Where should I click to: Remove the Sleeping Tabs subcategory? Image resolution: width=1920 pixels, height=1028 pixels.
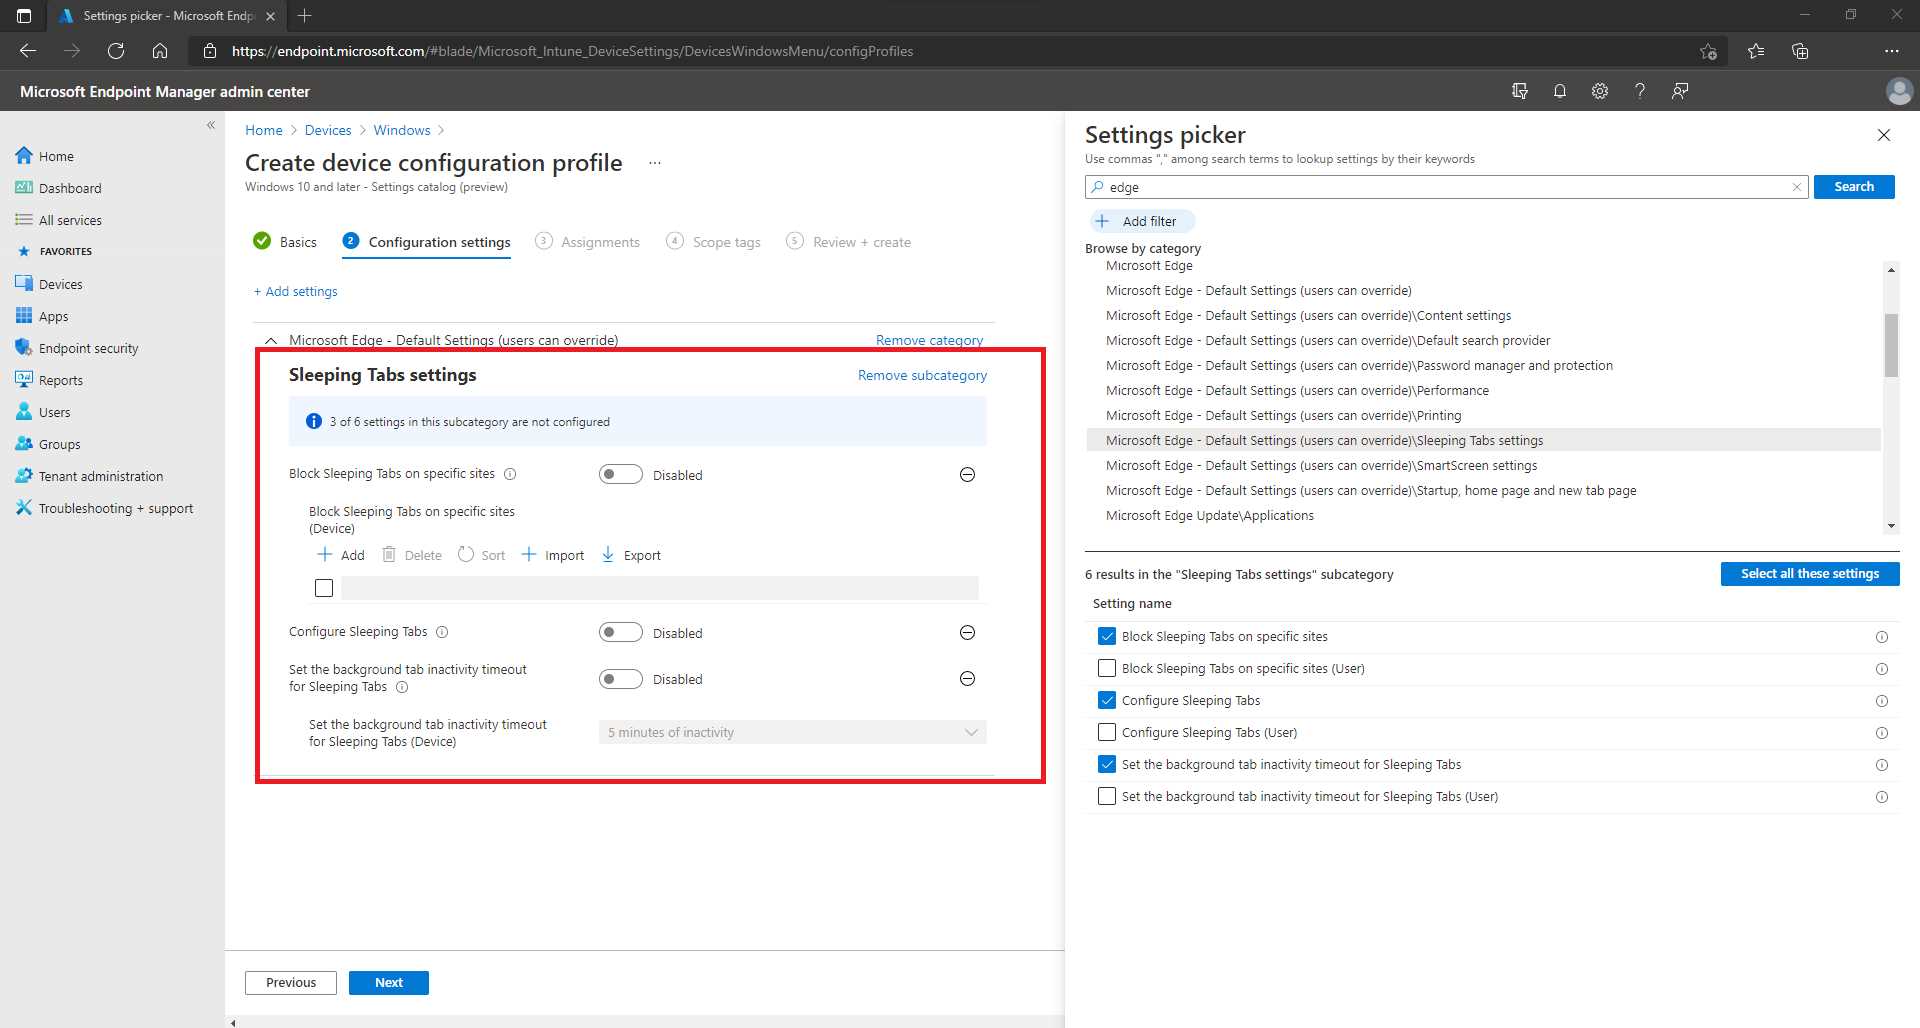click(x=921, y=375)
